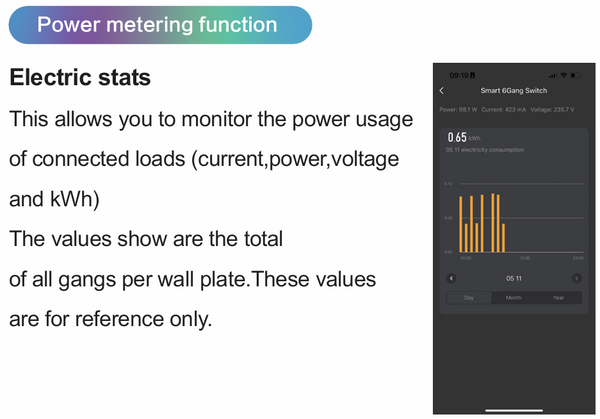Tap the back arrow in the app header
This screenshot has height=419, width=600.
click(x=443, y=91)
